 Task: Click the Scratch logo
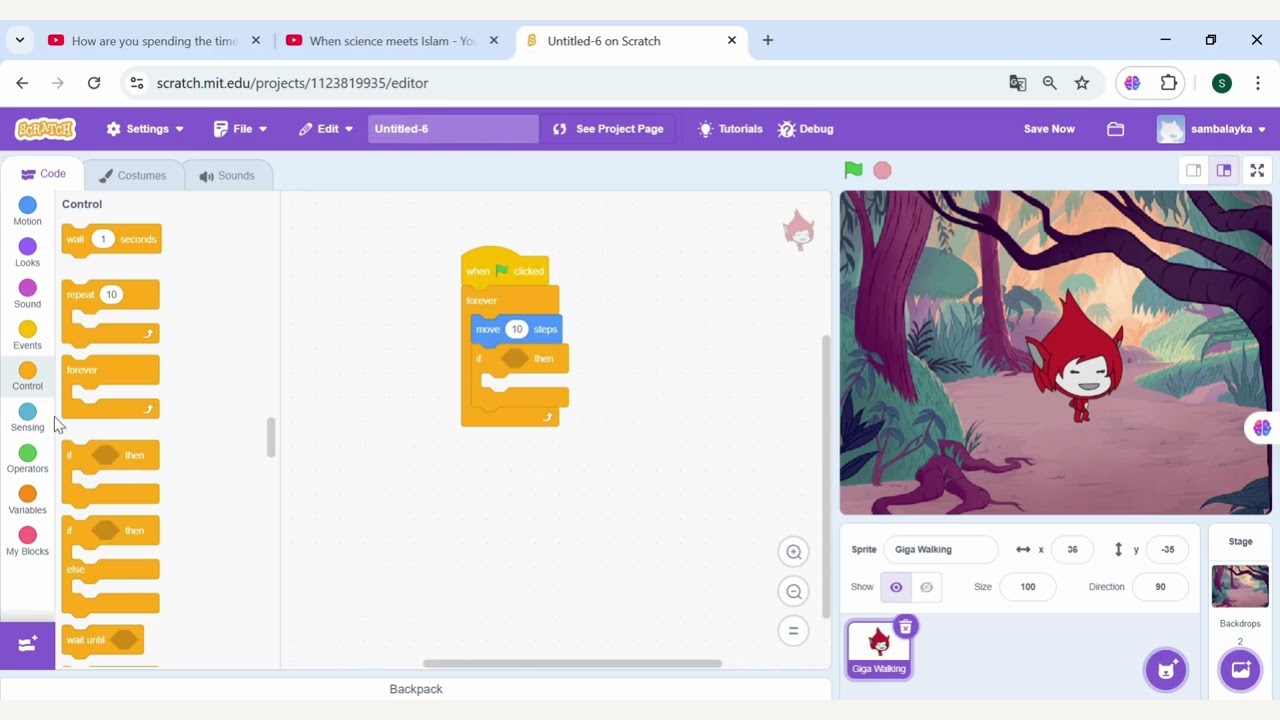(x=45, y=129)
